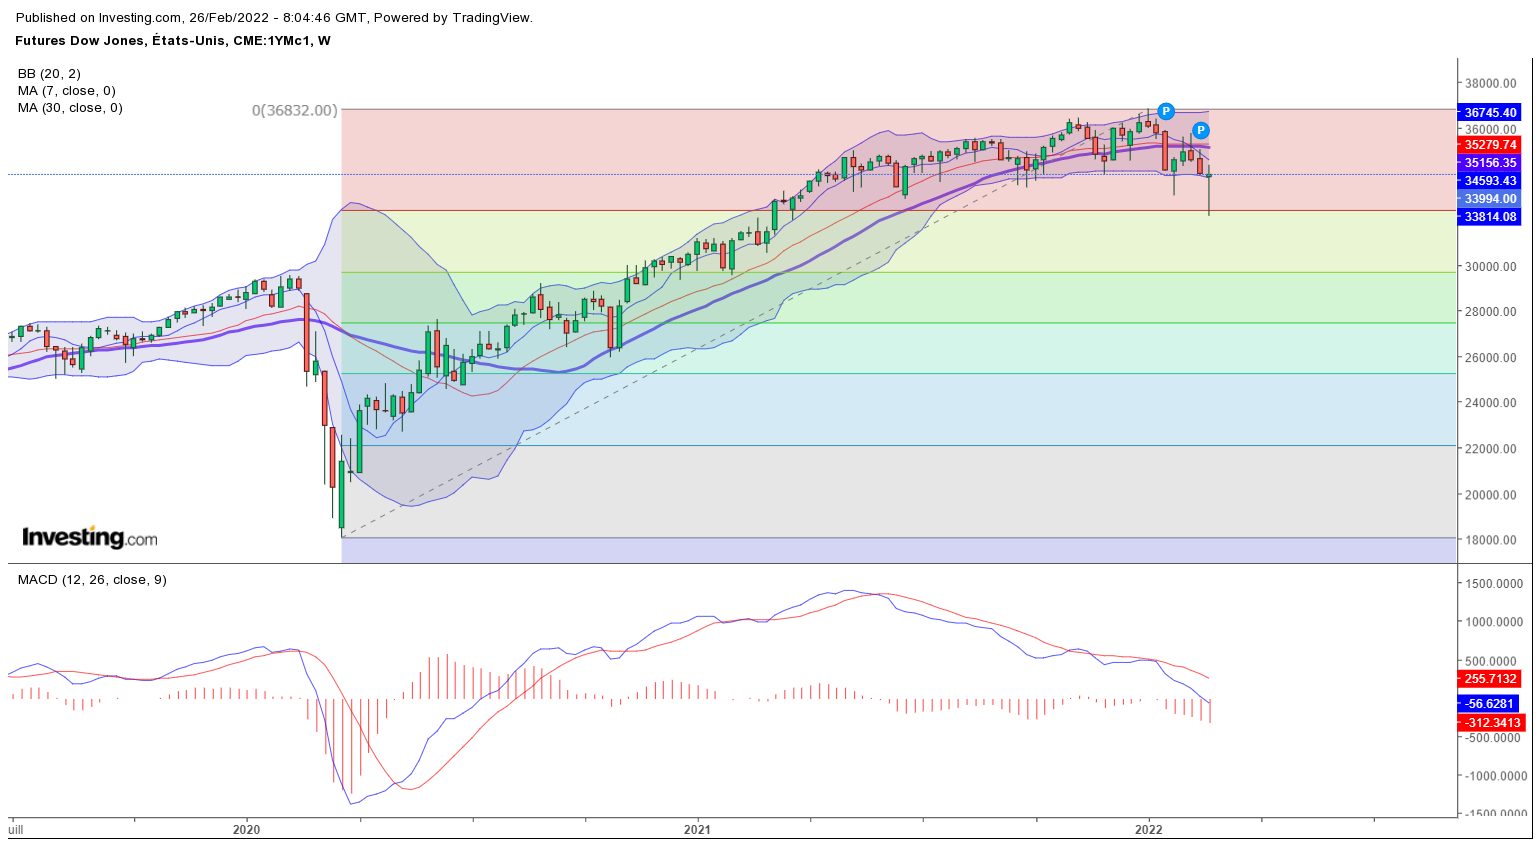Click the 20000.00 price axis label
The image size is (1540, 844).
[1490, 495]
